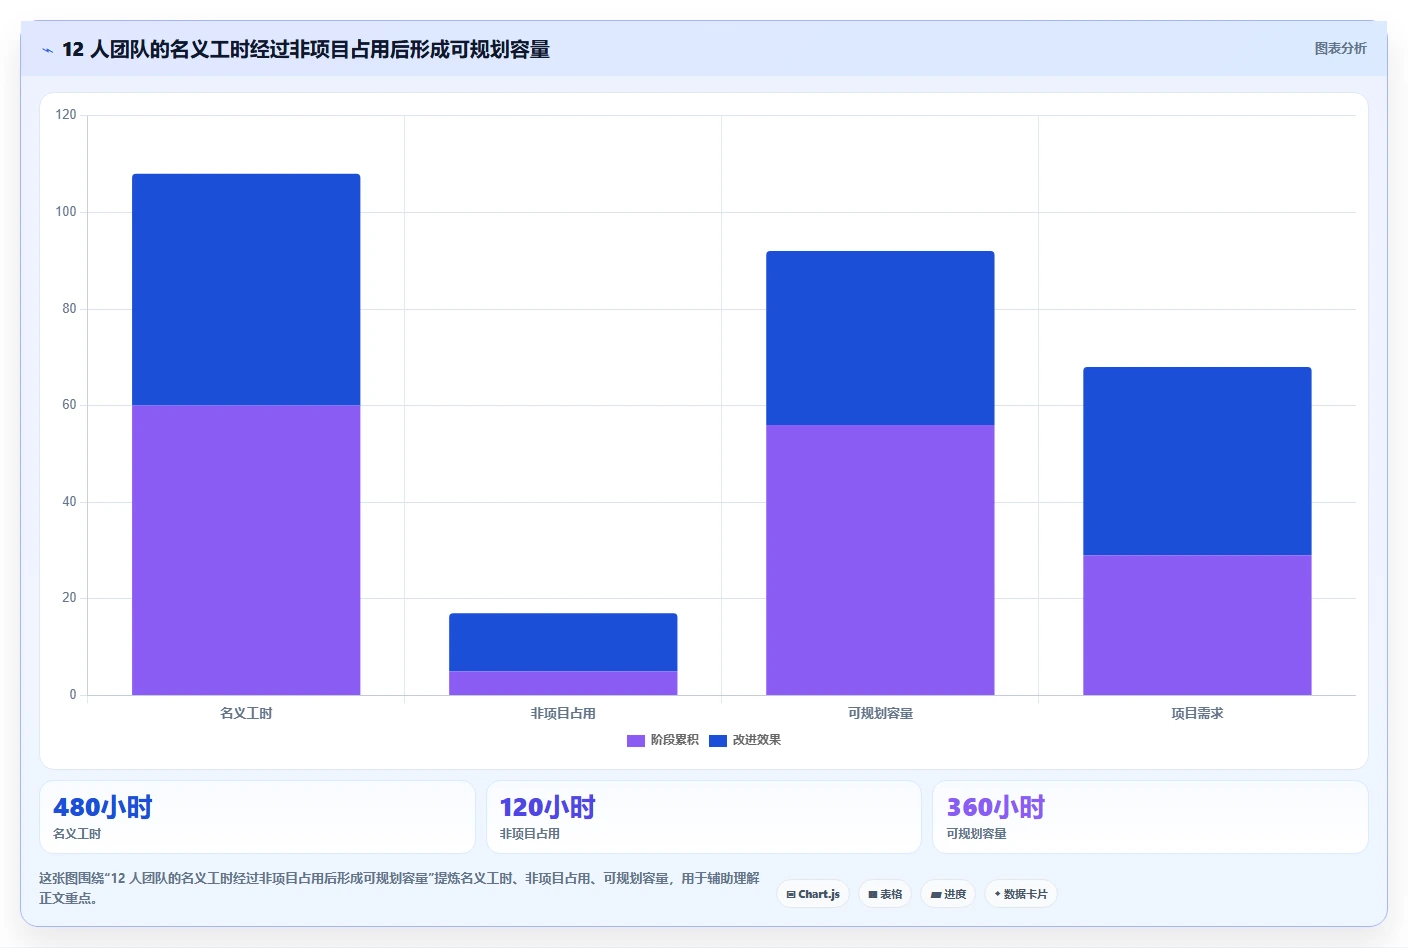Click the 480小时 value in the card
This screenshot has height=948, width=1408.
103,807
